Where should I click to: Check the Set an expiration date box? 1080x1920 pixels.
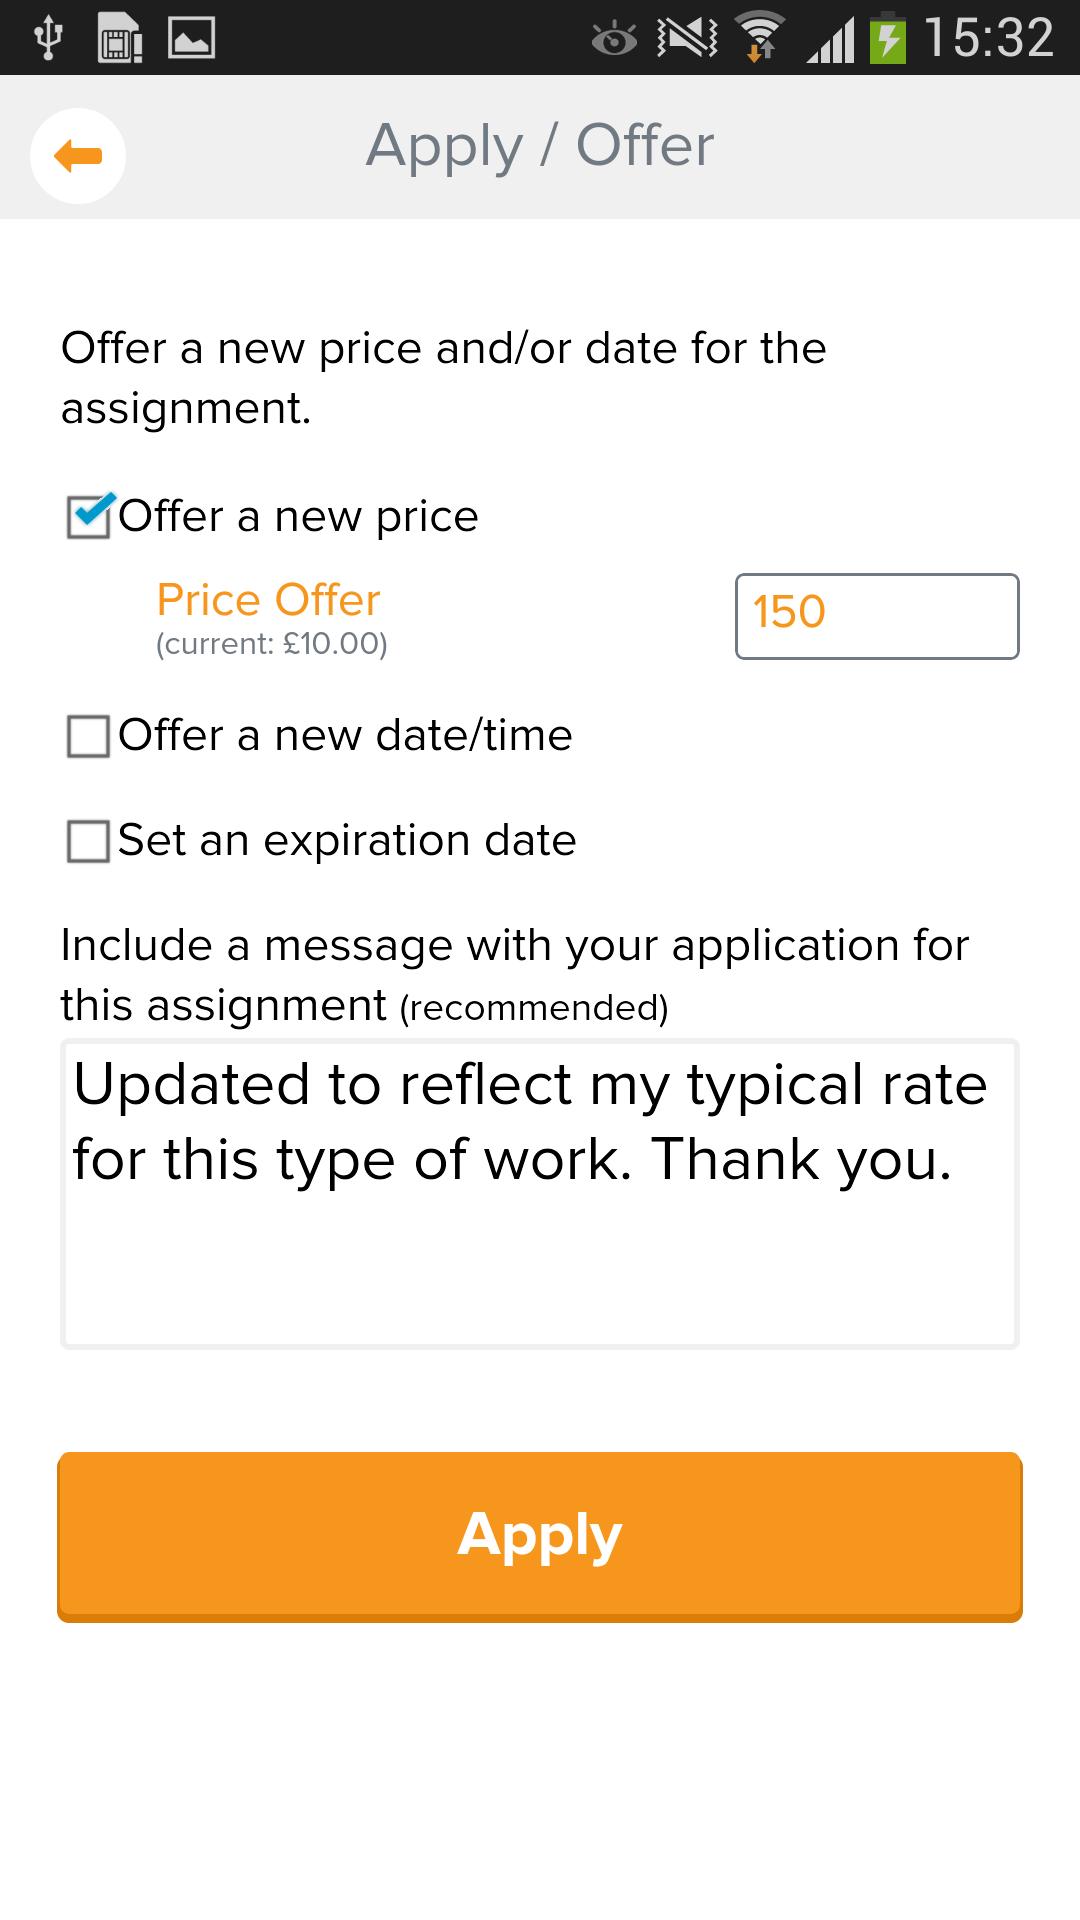(89, 841)
